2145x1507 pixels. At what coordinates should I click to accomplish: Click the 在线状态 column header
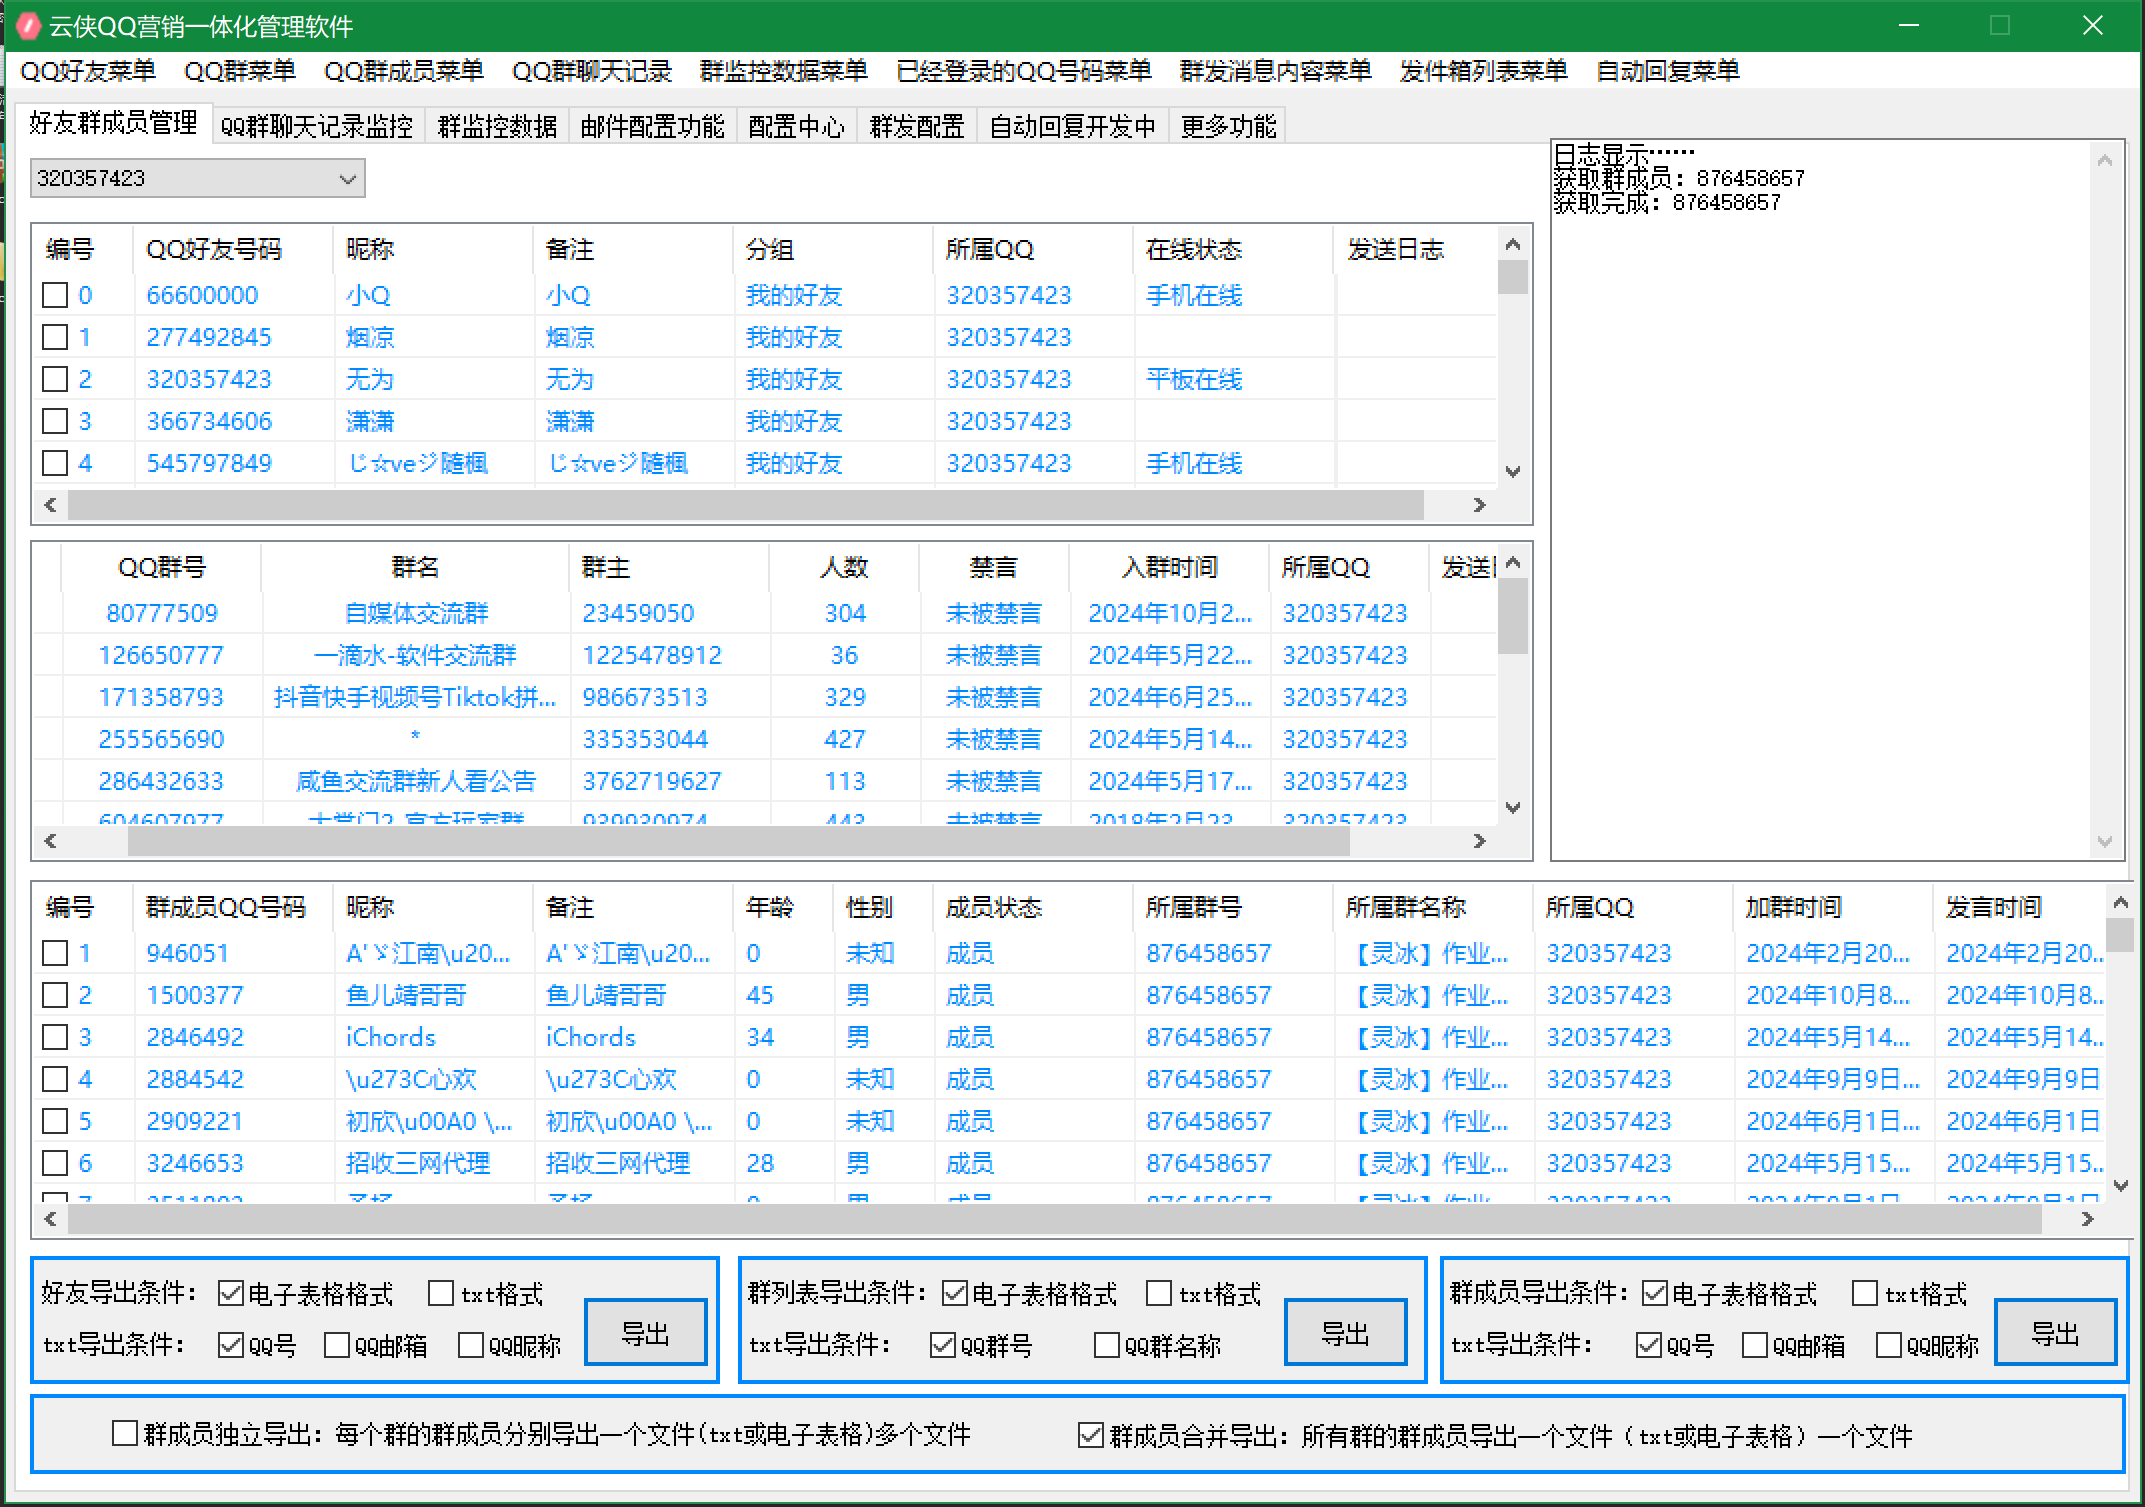1233,249
